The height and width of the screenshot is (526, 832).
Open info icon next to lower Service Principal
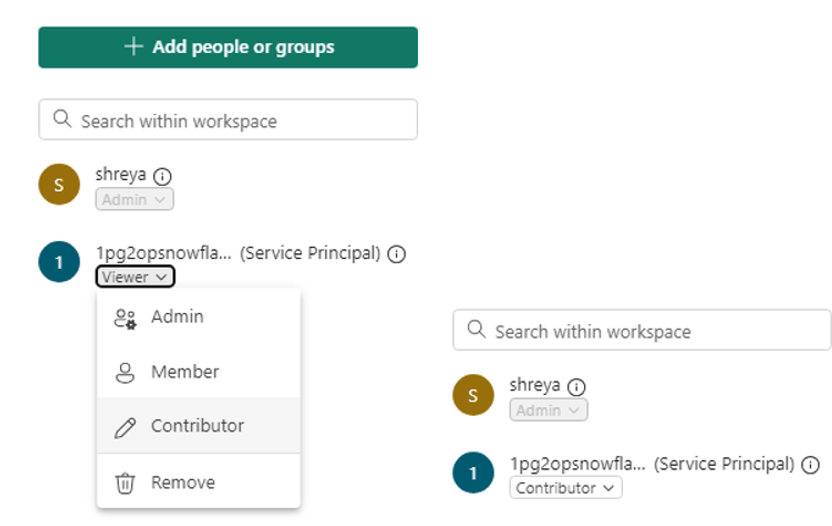tap(810, 465)
